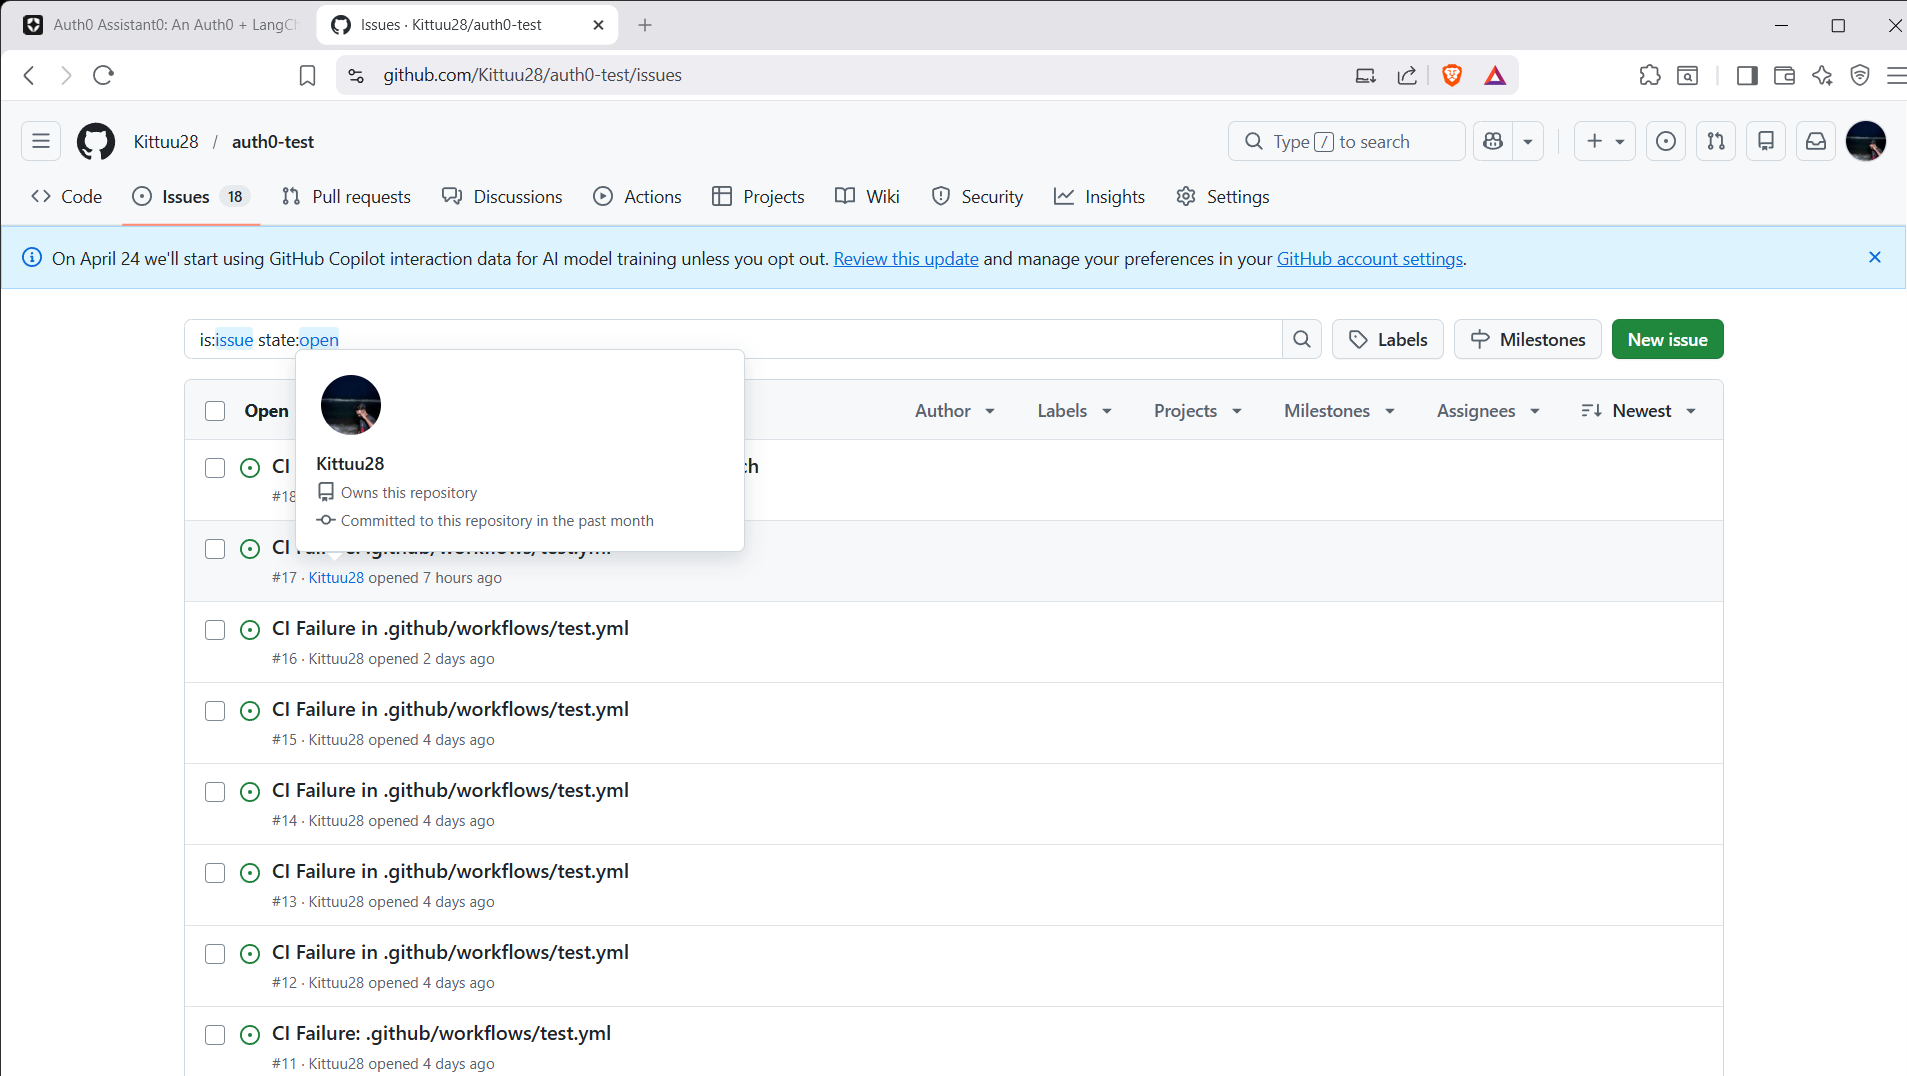
Task: Tick the checkbox for issue #11
Action: pos(215,1035)
